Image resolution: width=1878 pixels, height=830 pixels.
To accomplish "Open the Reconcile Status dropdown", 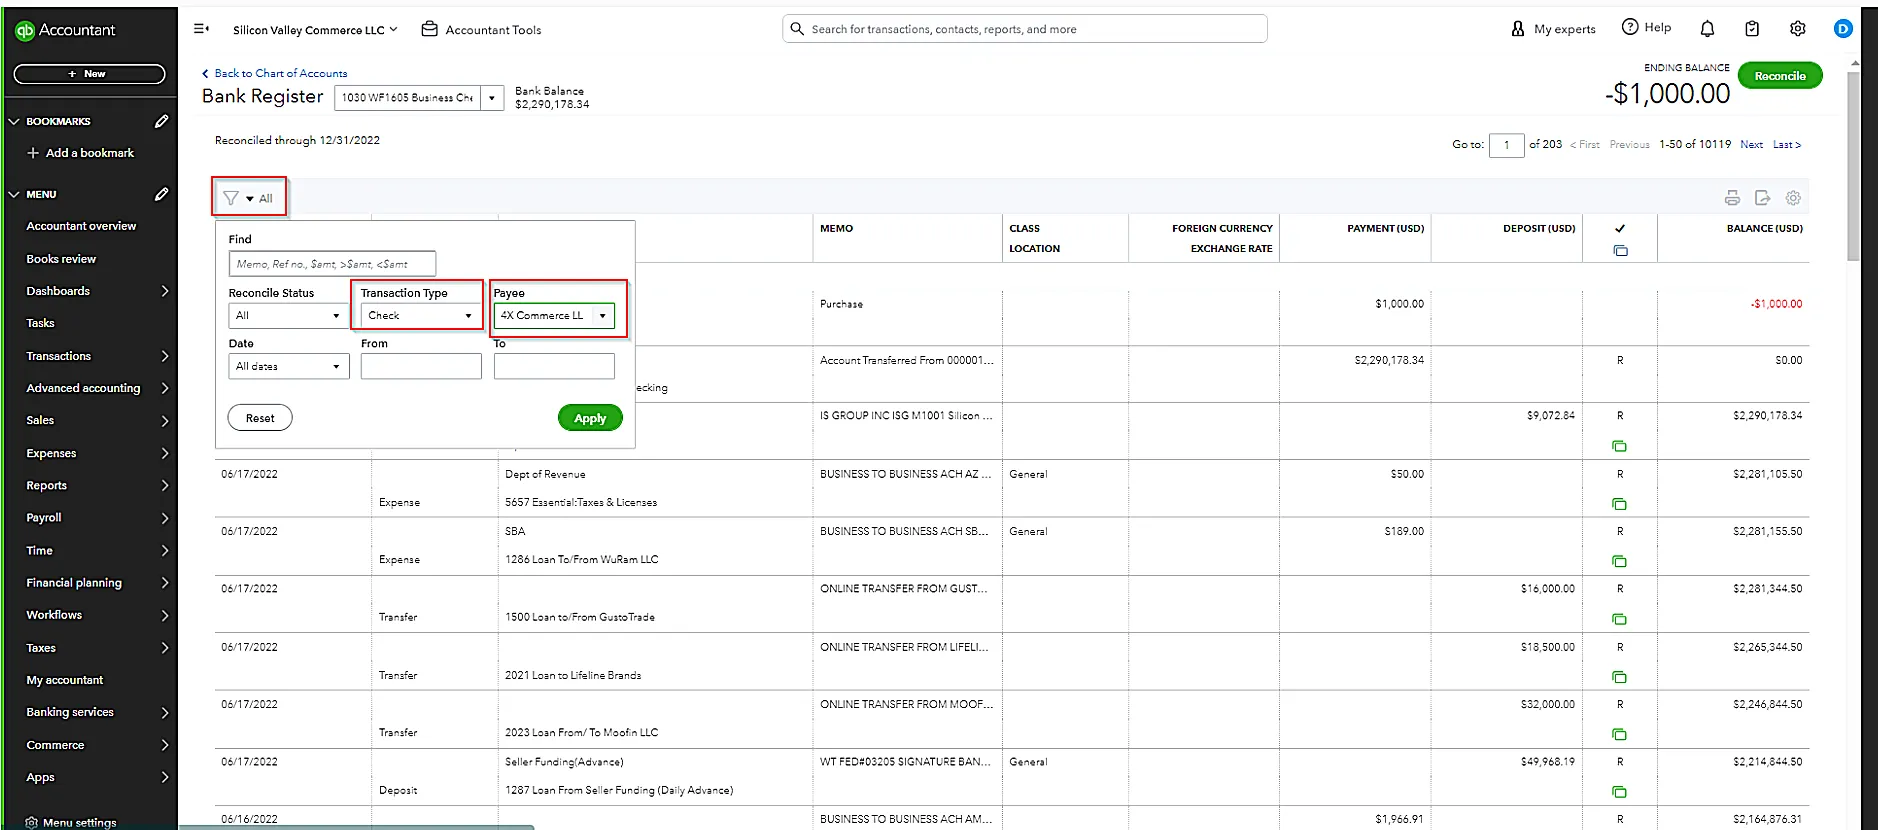I will pyautogui.click(x=289, y=315).
